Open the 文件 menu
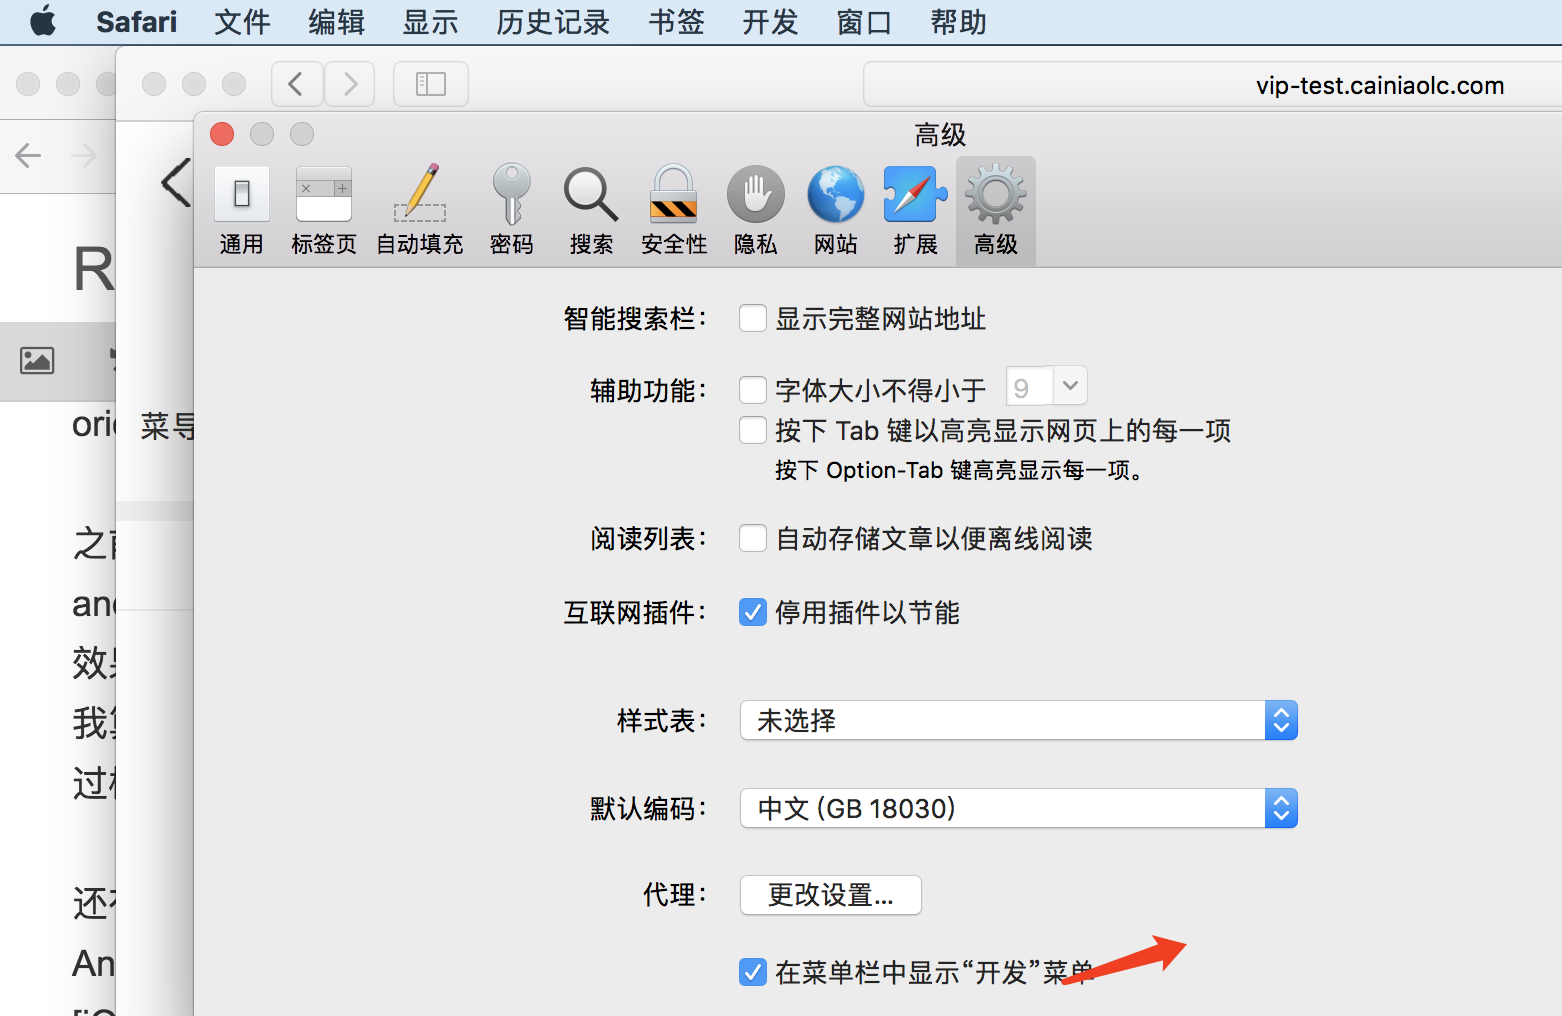Viewport: 1562px width, 1016px height. pos(242,21)
